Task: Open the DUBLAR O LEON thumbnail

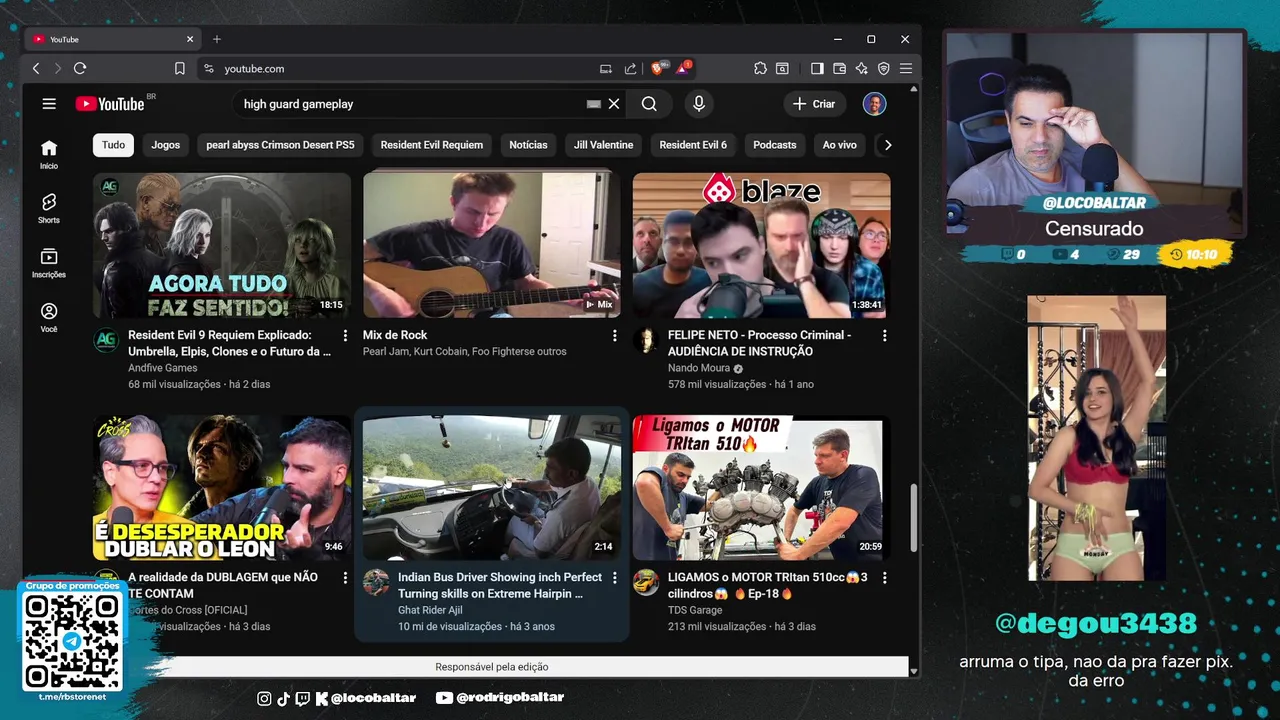Action: click(222, 488)
